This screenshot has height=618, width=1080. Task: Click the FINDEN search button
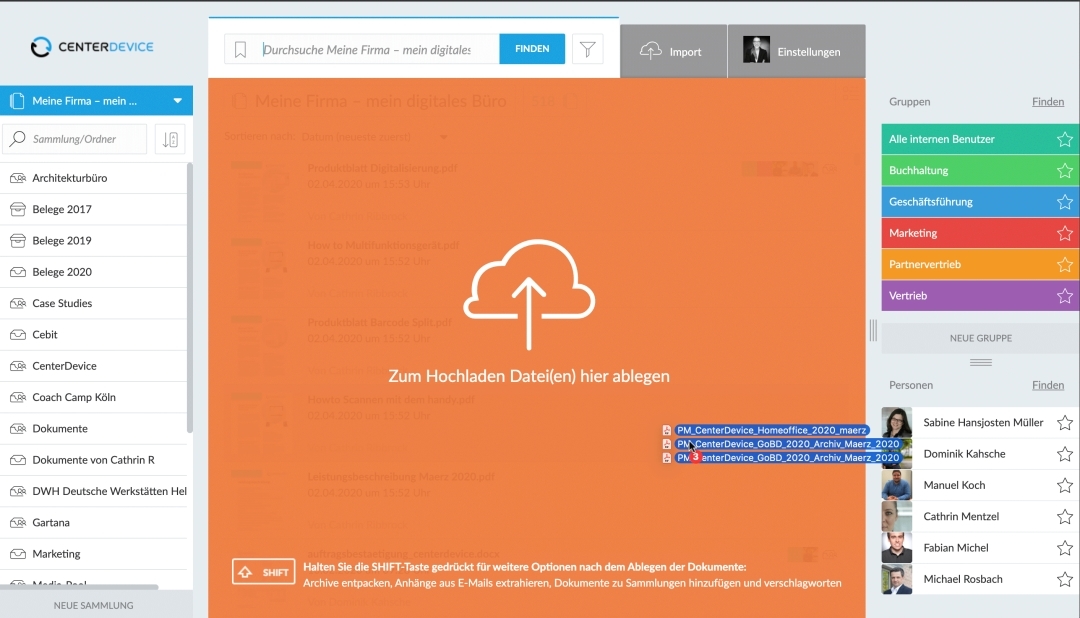click(532, 49)
